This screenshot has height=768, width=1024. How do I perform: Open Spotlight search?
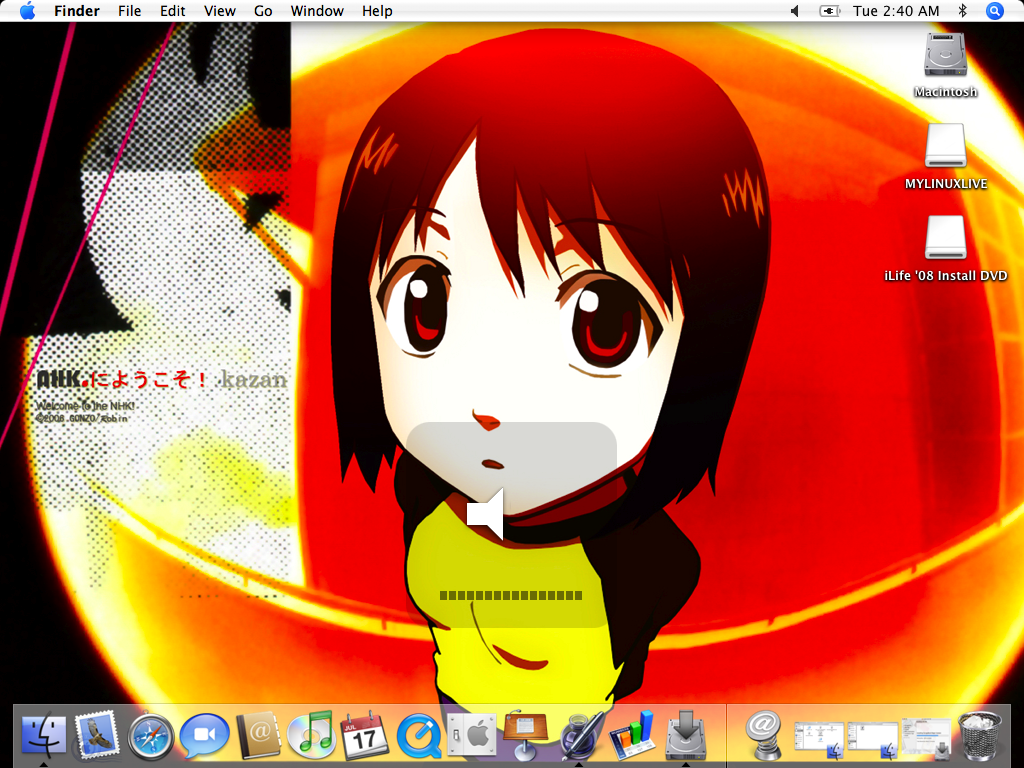pos(994,10)
